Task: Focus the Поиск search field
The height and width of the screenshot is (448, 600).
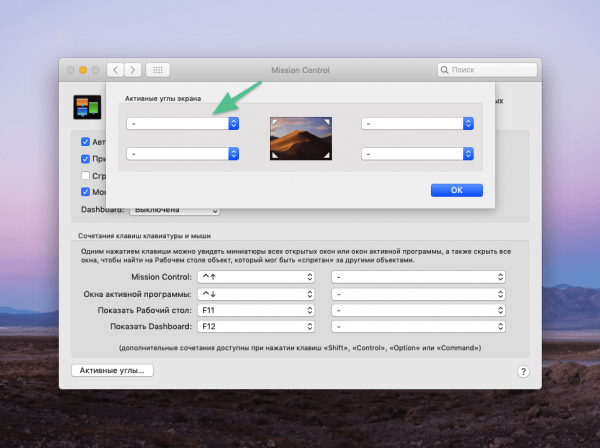Action: [x=487, y=70]
